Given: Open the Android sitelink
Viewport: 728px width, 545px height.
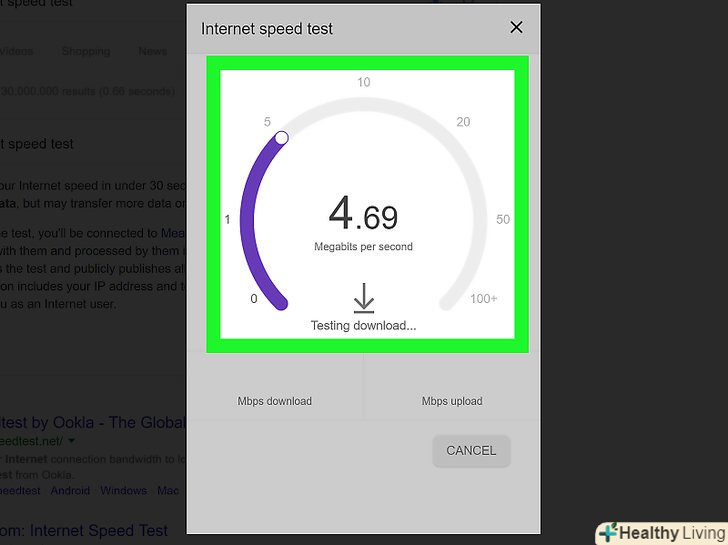Looking at the screenshot, I should click(70, 490).
